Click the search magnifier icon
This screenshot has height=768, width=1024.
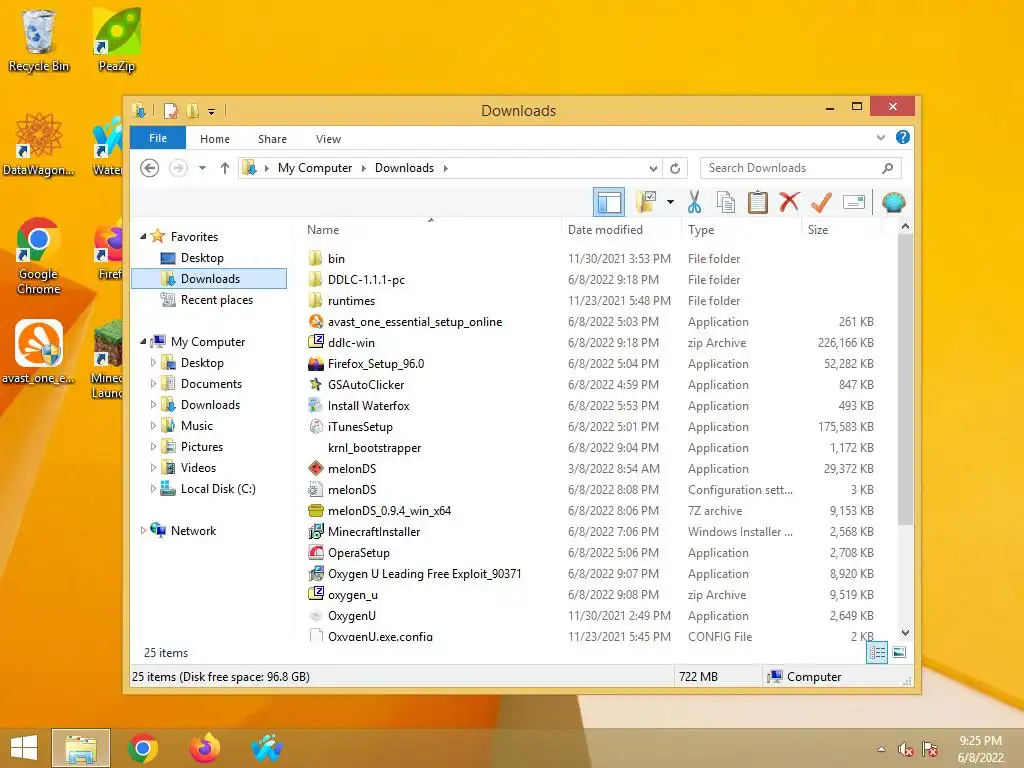click(887, 168)
